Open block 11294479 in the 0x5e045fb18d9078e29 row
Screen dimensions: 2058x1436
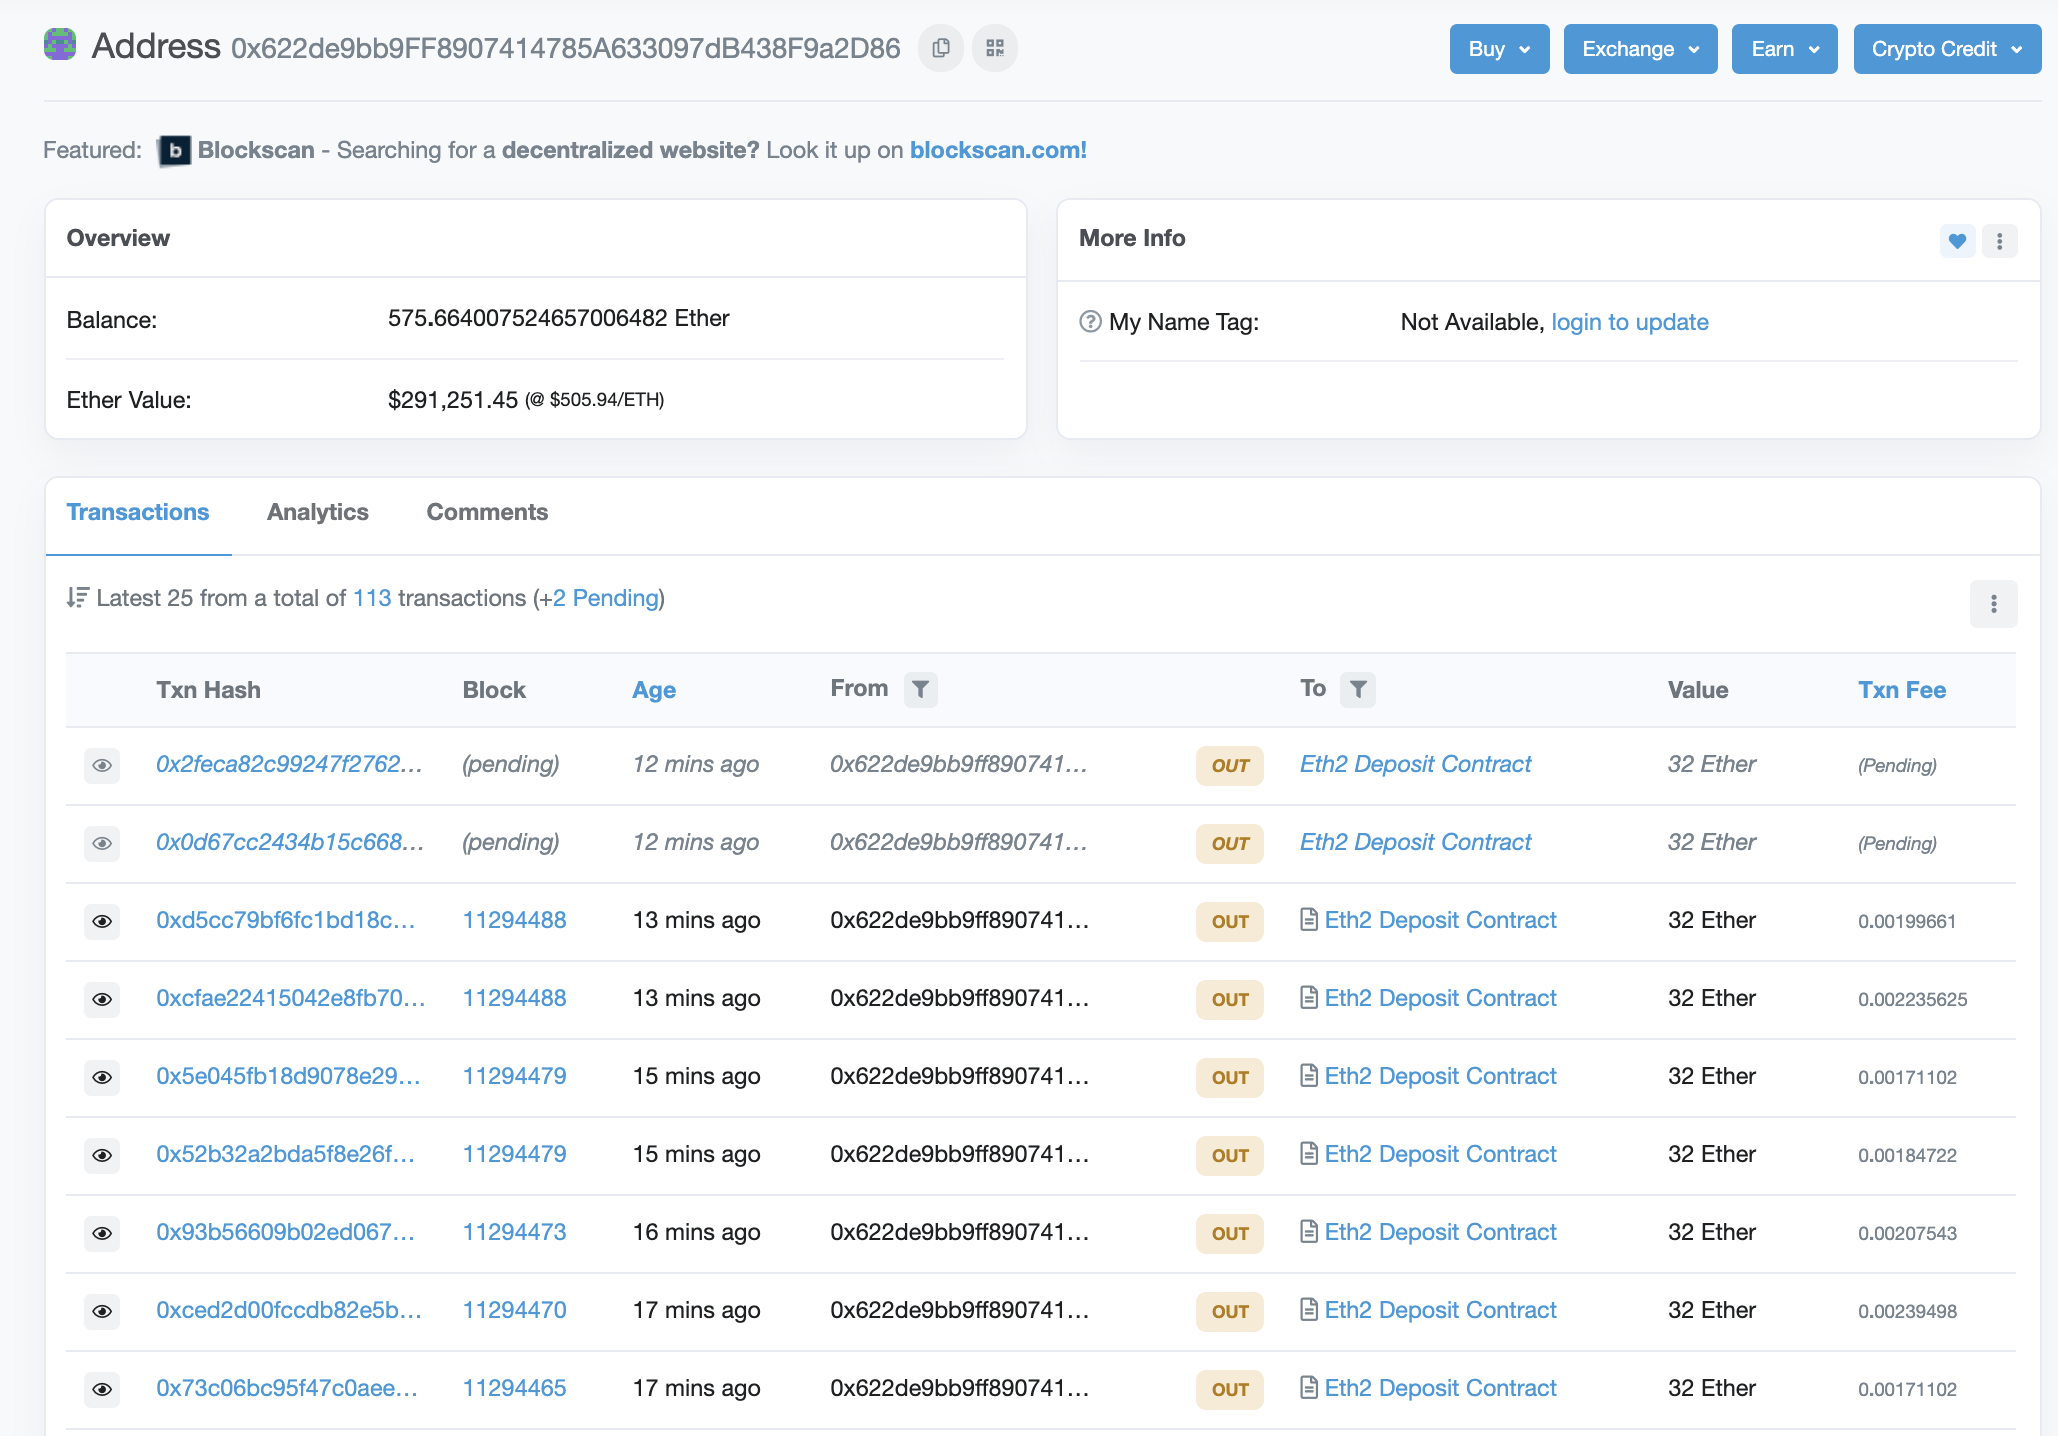pos(514,1076)
